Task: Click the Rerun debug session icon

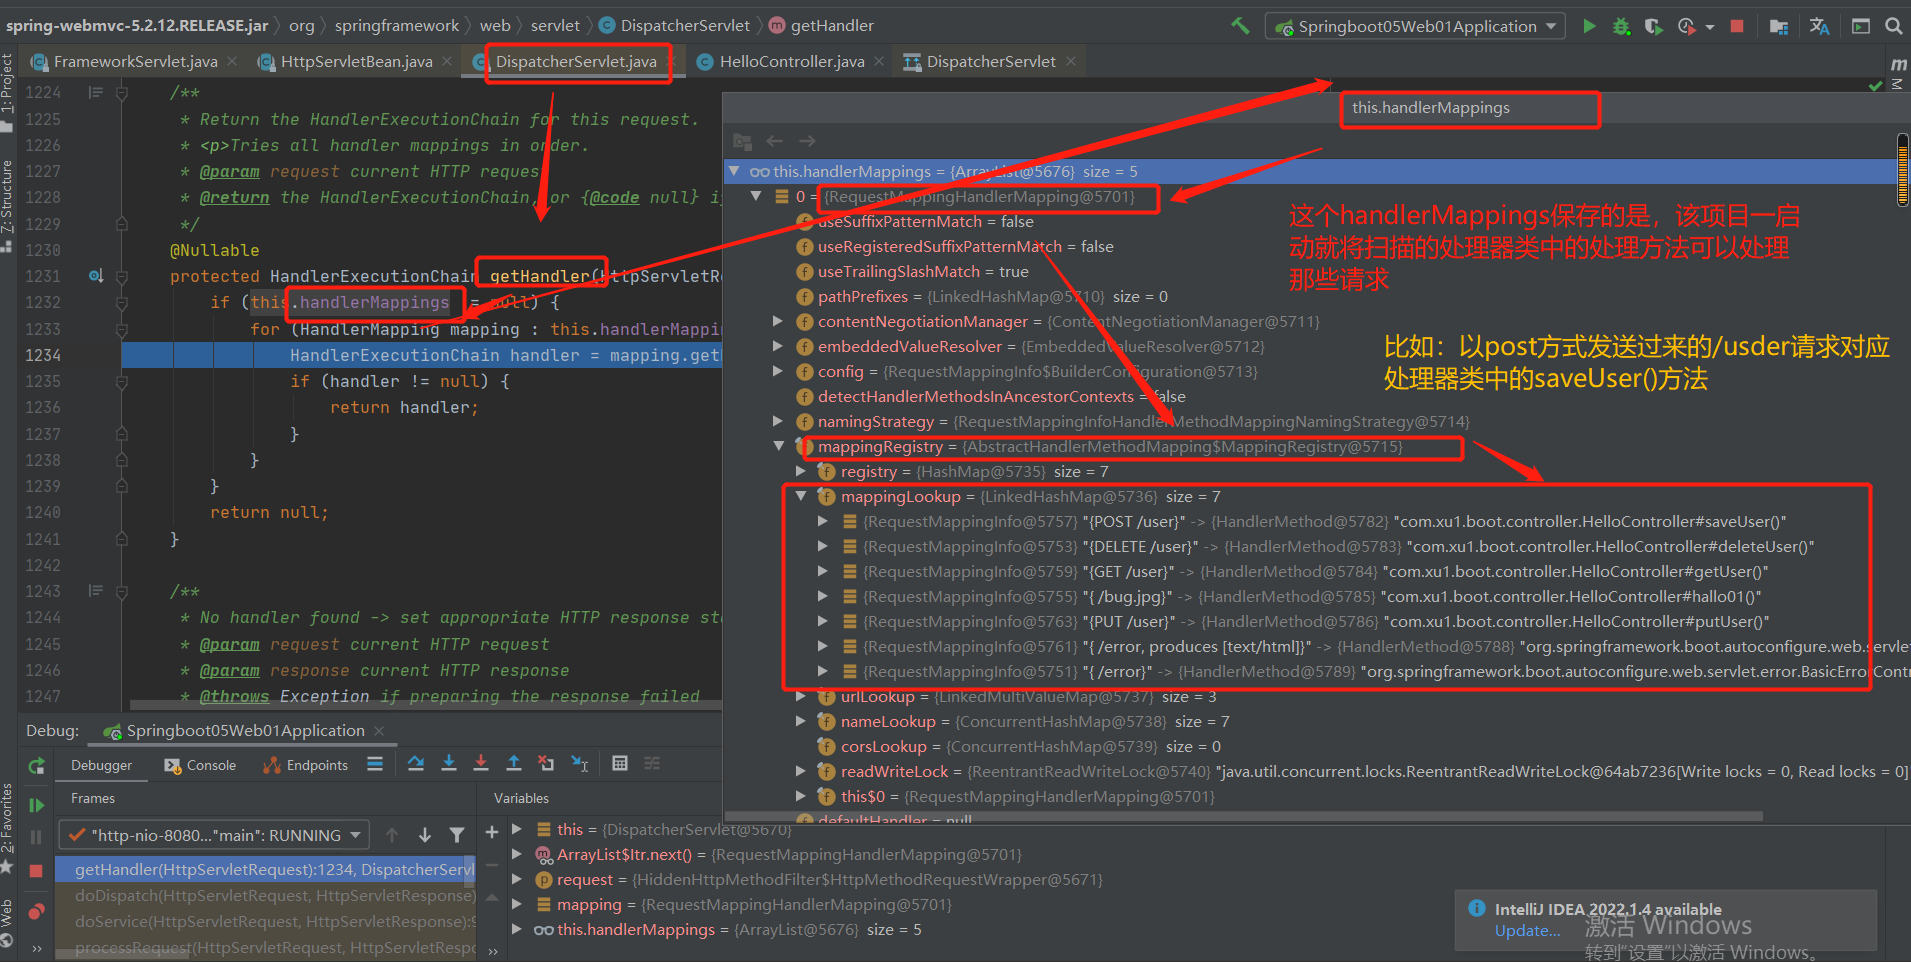Action: pos(37,766)
